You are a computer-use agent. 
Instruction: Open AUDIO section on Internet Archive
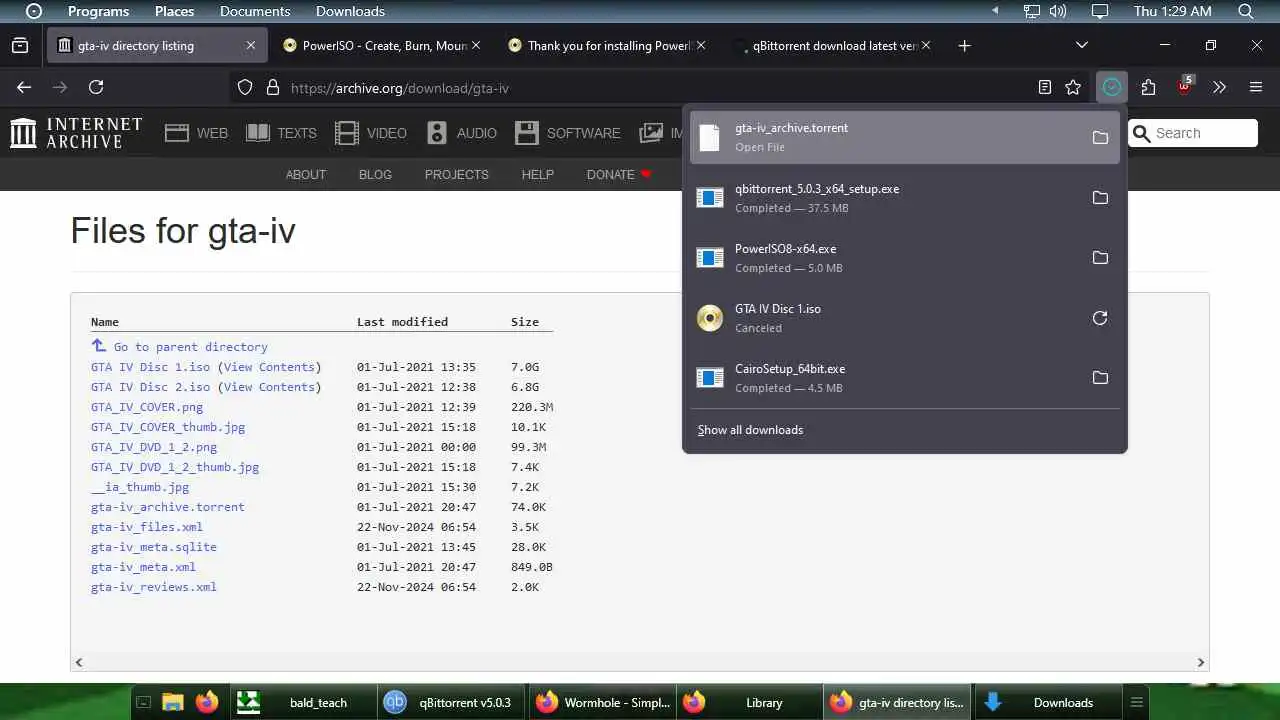click(x=461, y=133)
